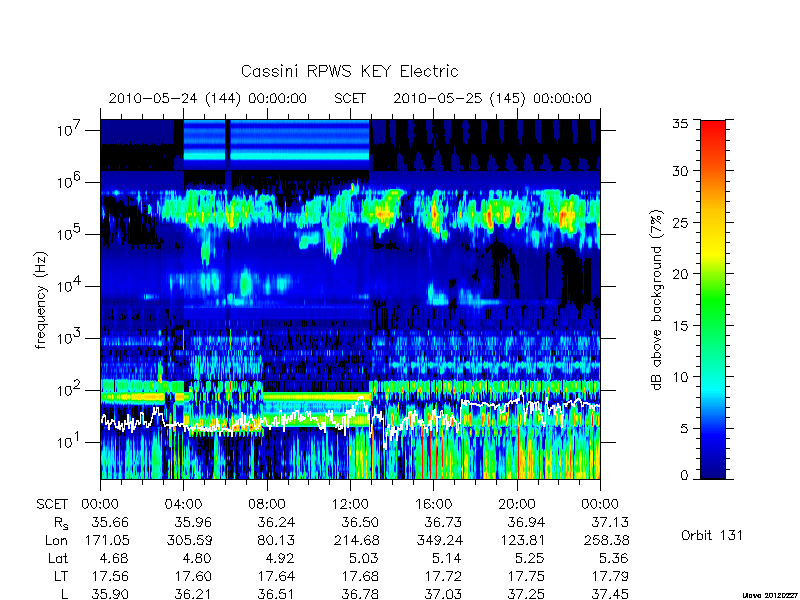Viewport: 800px width, 600px height.
Task: Click the colorbar tick label '30'
Action: point(681,171)
